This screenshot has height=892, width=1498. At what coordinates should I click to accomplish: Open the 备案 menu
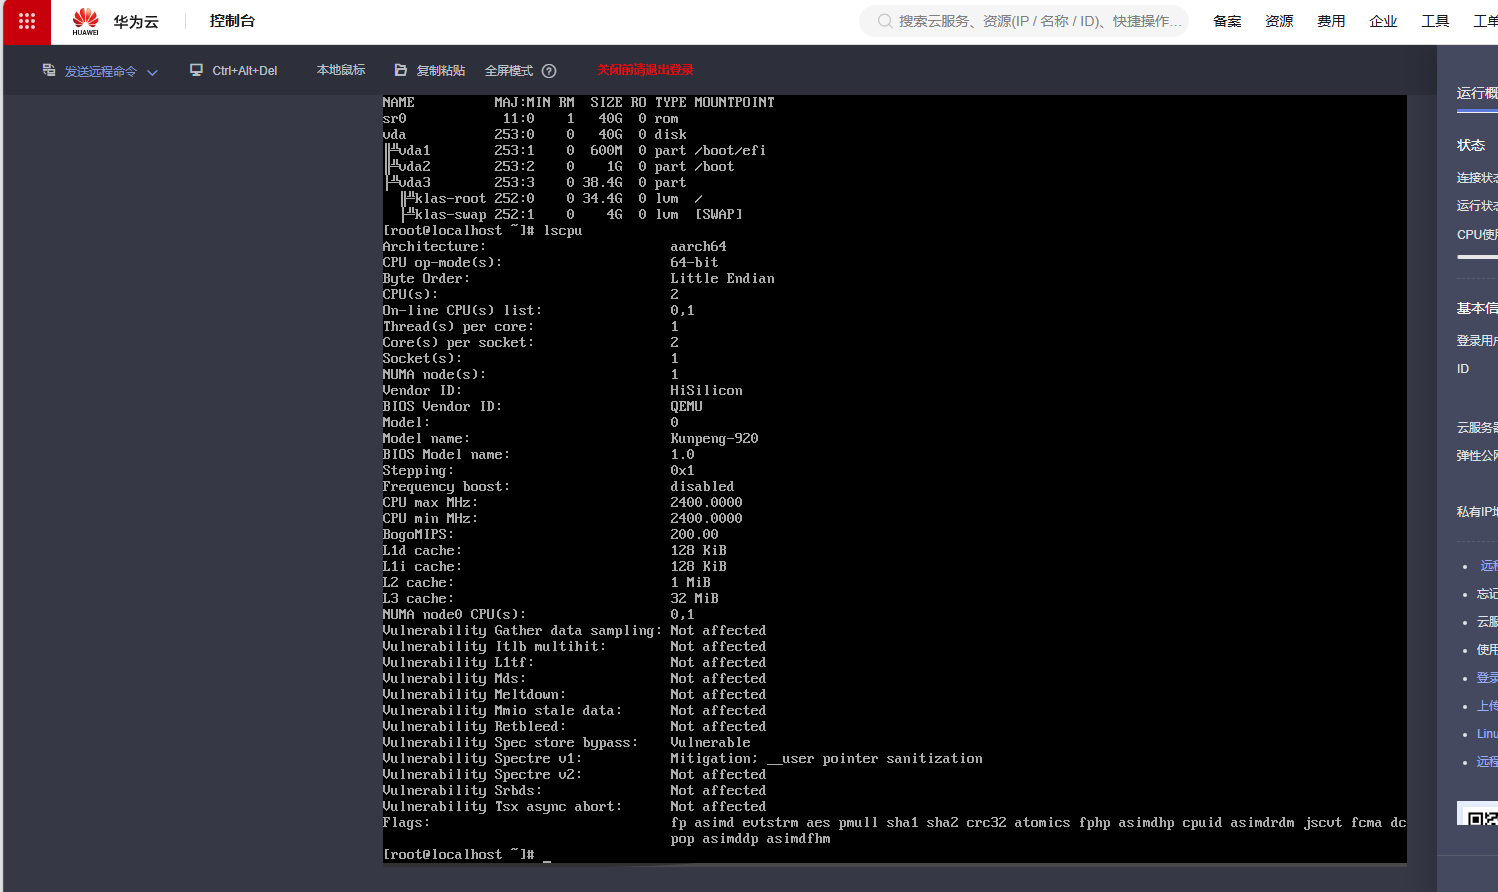(x=1227, y=21)
